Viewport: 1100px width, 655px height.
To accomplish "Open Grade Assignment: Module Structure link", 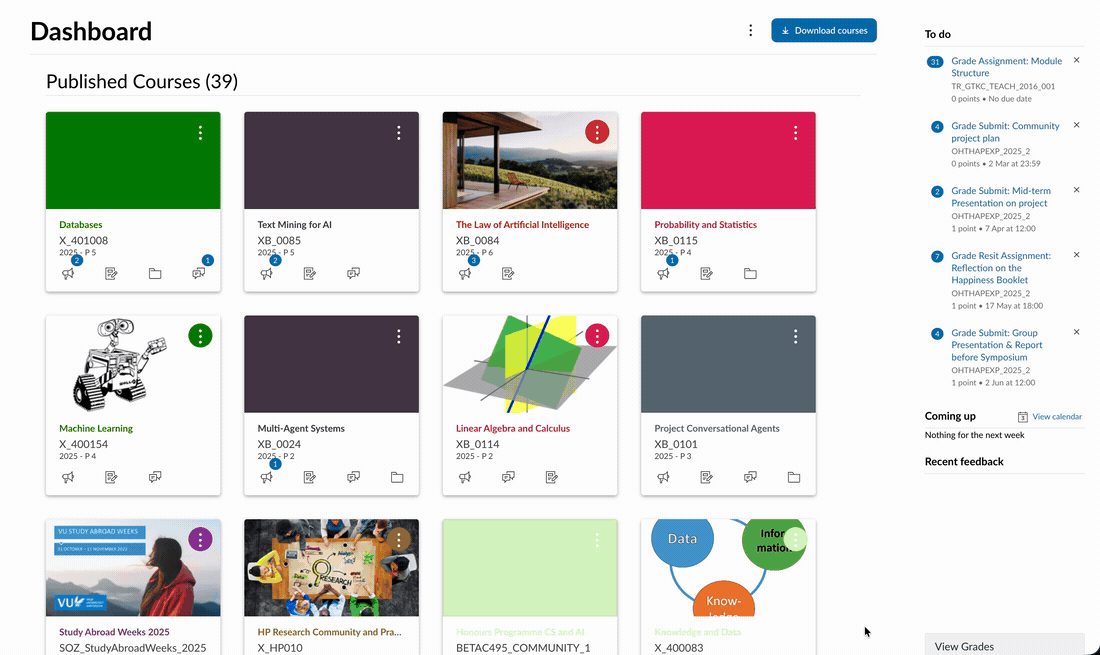I will (1007, 67).
